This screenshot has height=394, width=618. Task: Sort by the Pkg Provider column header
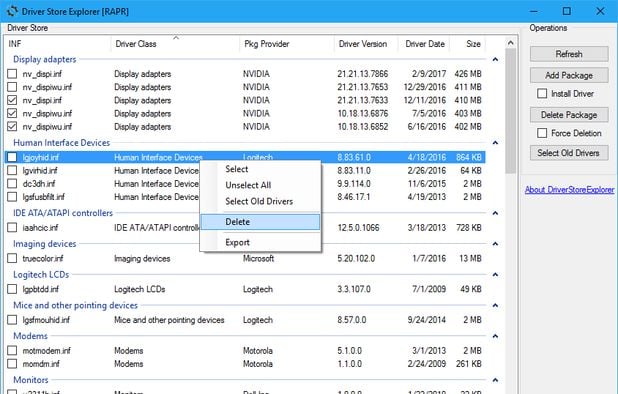(287, 44)
